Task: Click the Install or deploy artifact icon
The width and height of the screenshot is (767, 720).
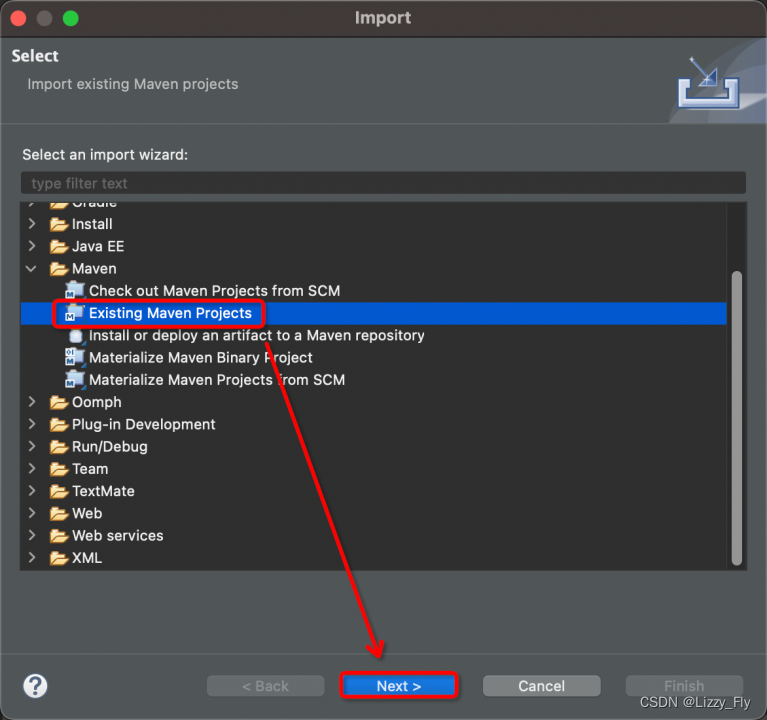Action: 76,336
